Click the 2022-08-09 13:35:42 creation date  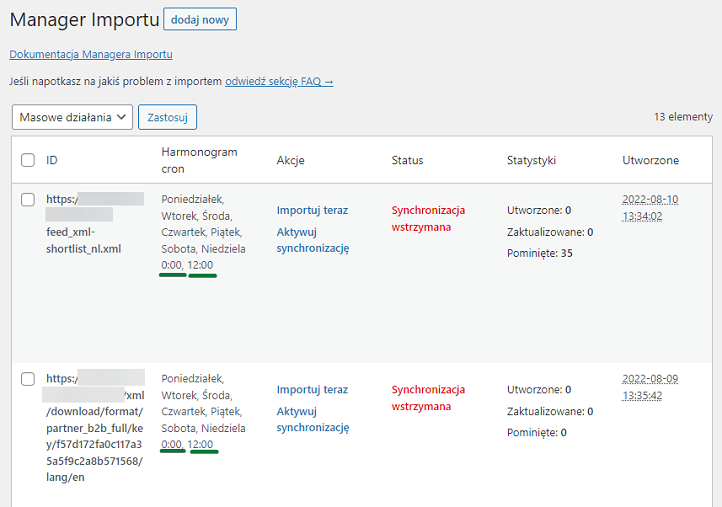tap(650, 387)
